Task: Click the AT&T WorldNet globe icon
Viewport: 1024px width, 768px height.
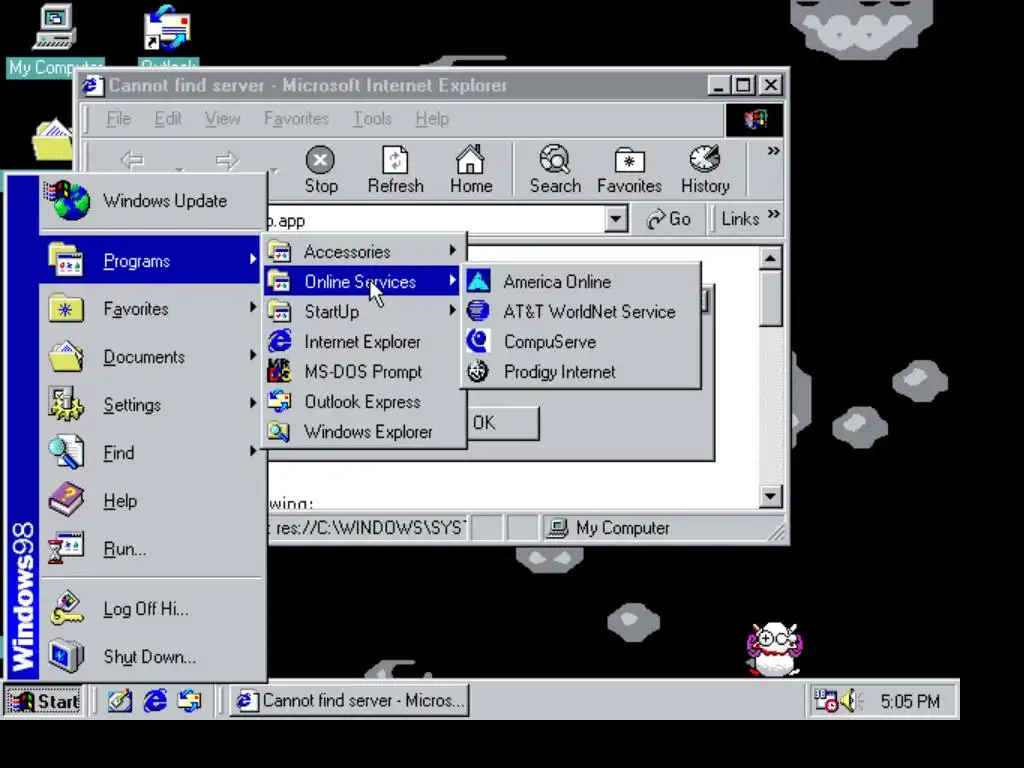Action: (478, 312)
